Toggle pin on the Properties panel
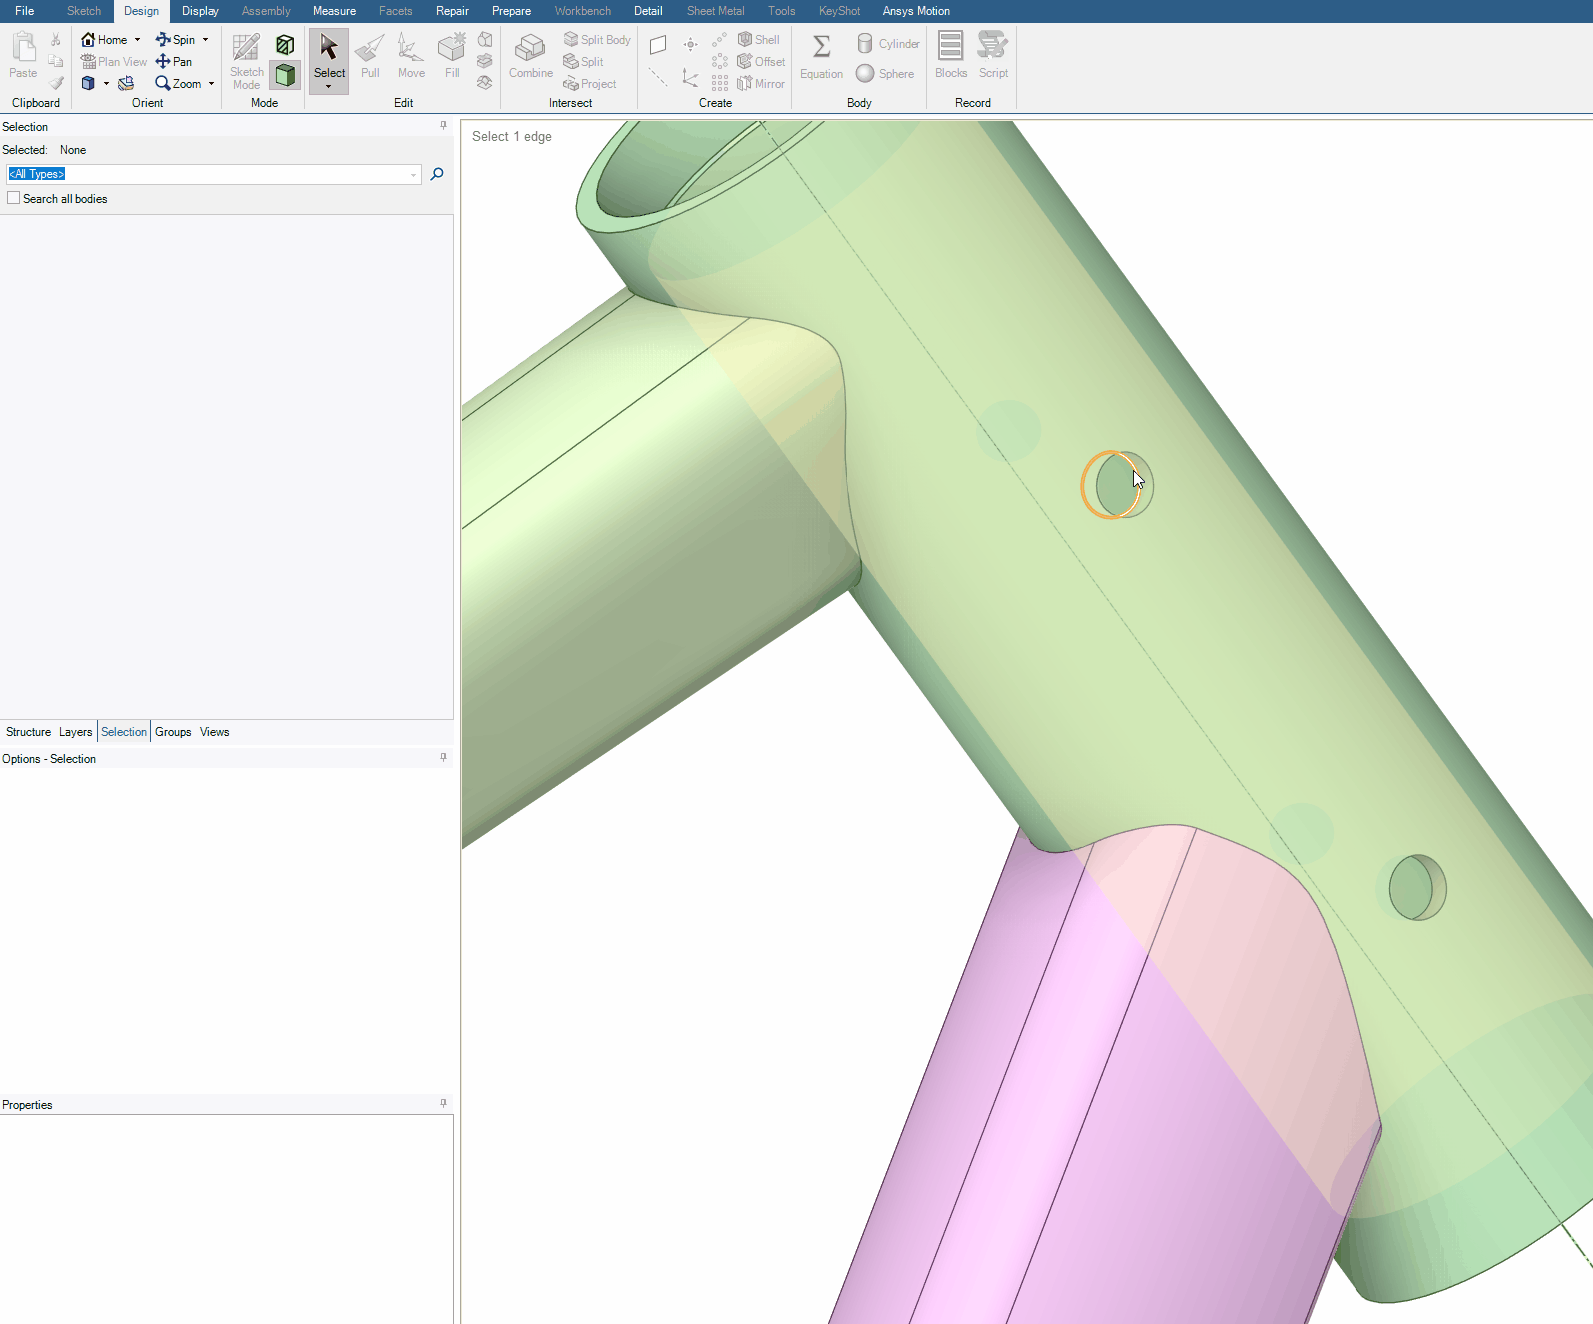This screenshot has width=1593, height=1324. click(x=443, y=1103)
